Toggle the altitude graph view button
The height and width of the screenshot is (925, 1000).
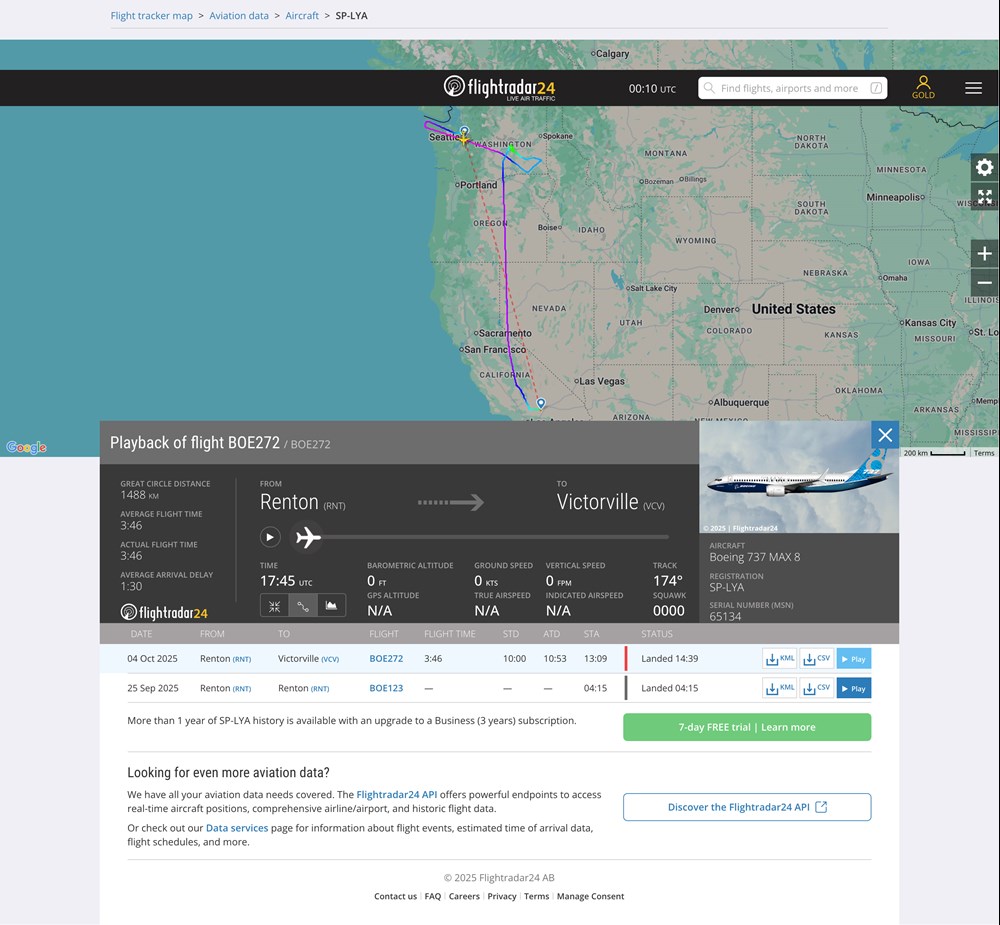pos(331,605)
